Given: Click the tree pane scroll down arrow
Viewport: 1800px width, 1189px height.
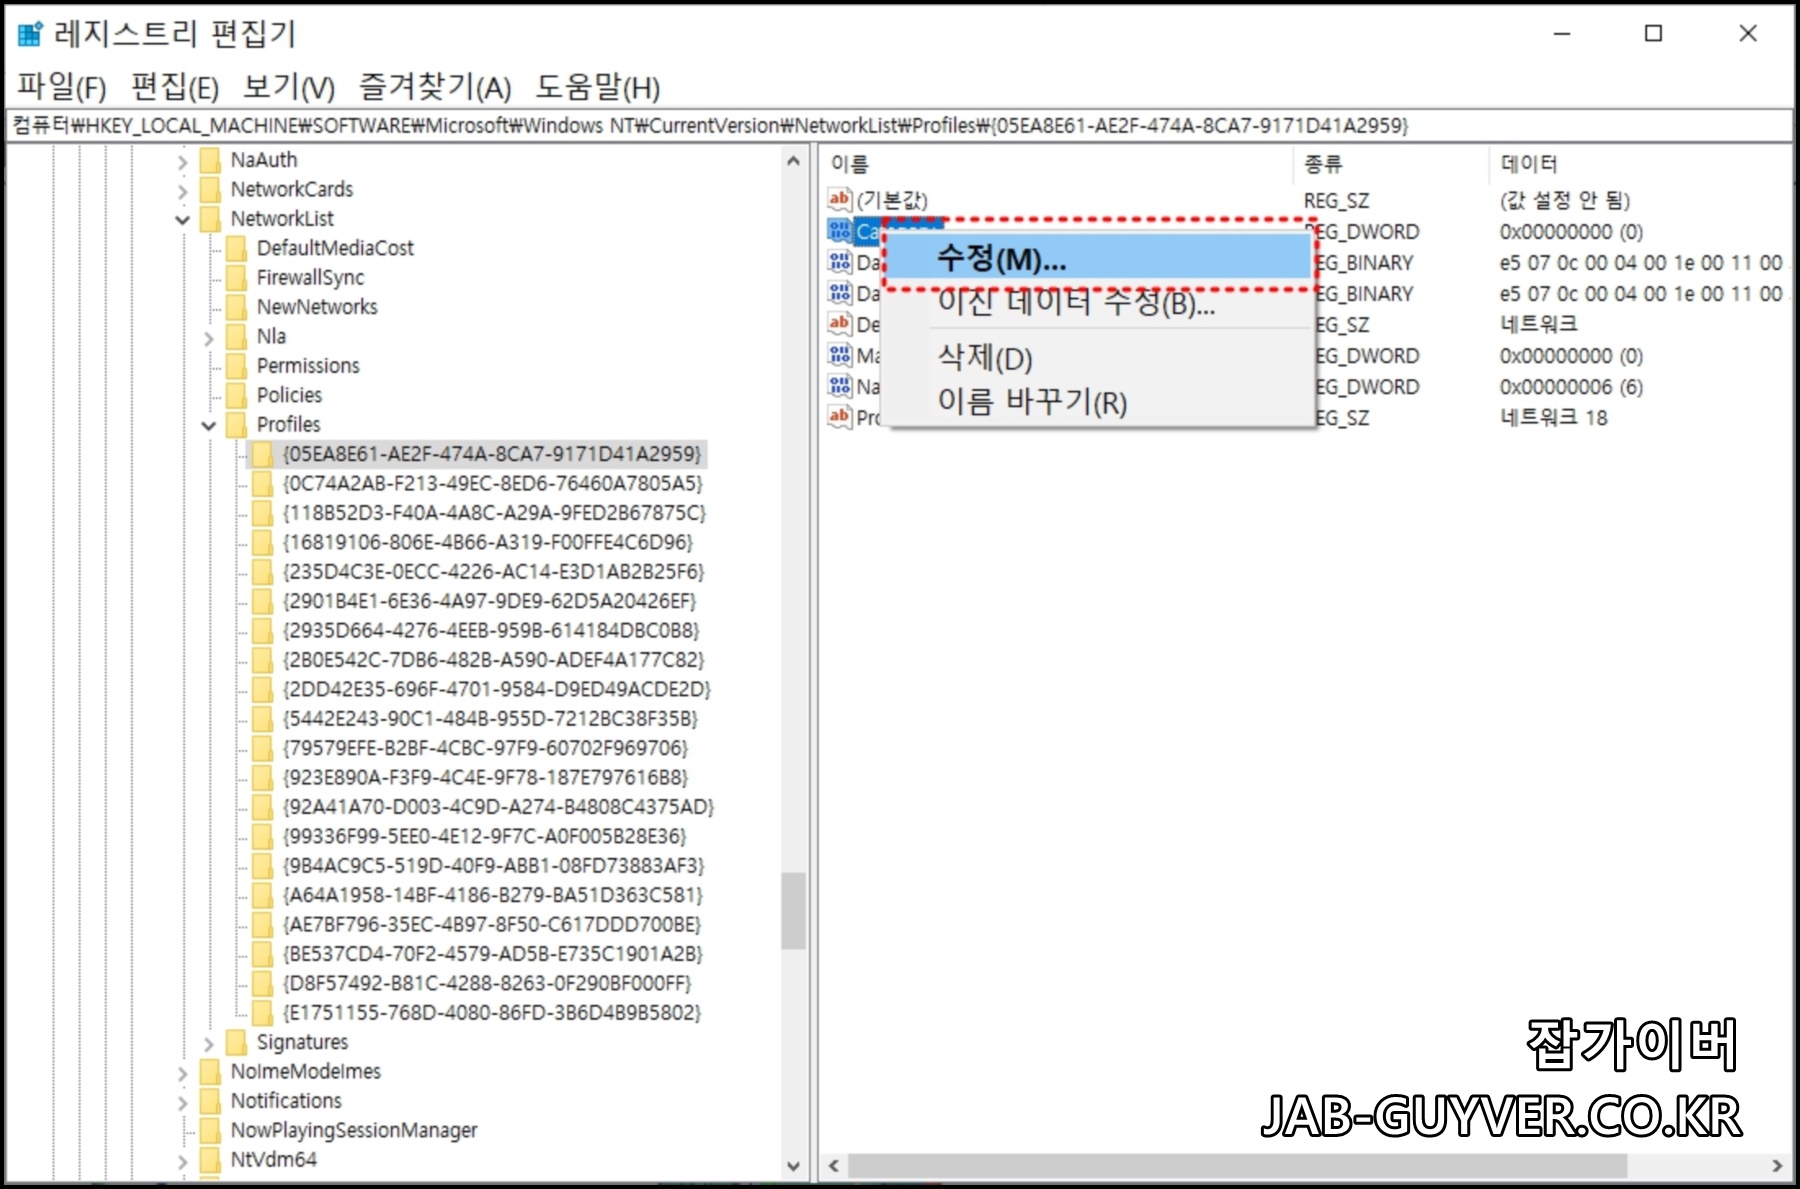Looking at the screenshot, I should [x=793, y=1166].
